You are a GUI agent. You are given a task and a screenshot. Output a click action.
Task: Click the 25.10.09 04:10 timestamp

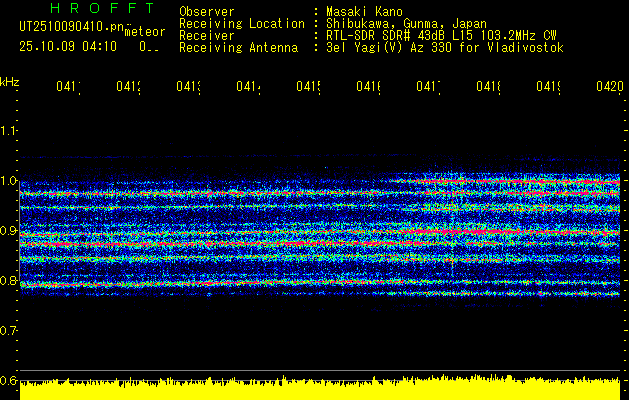68,46
